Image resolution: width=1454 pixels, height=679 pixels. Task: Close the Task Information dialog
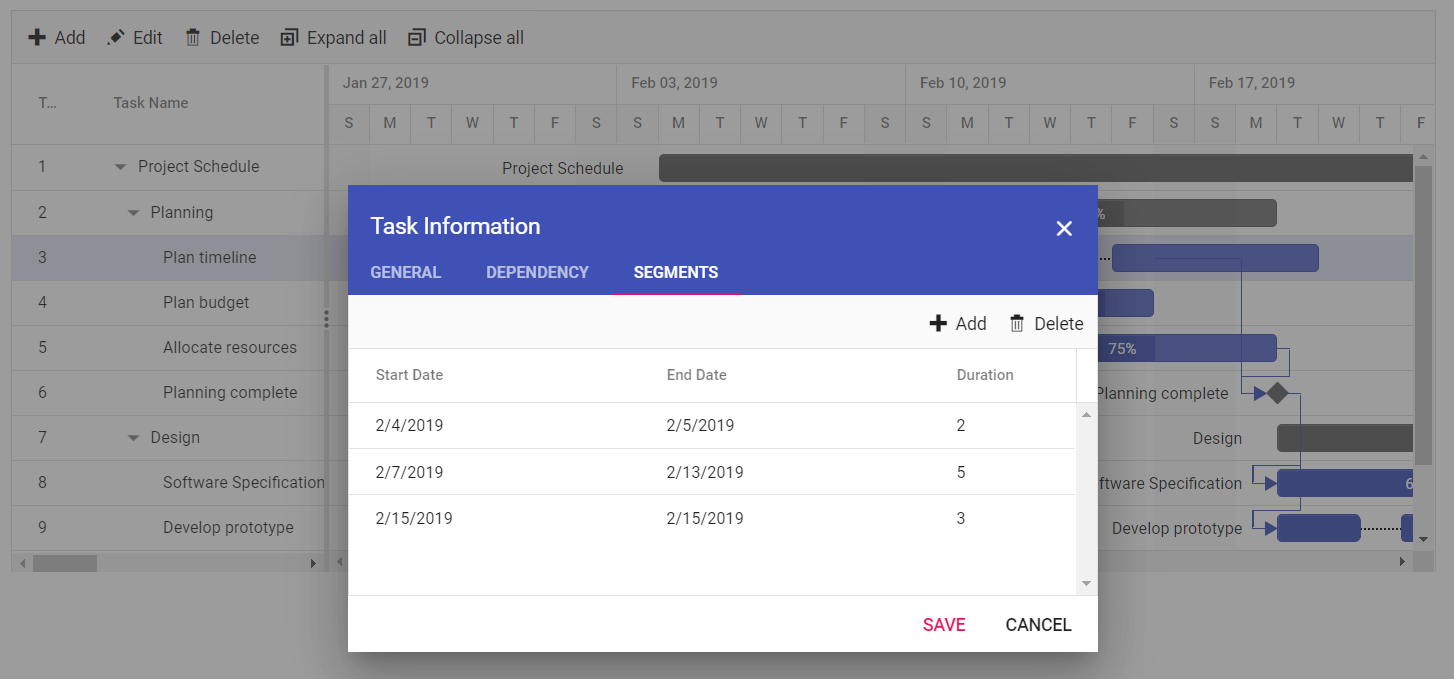click(1064, 228)
